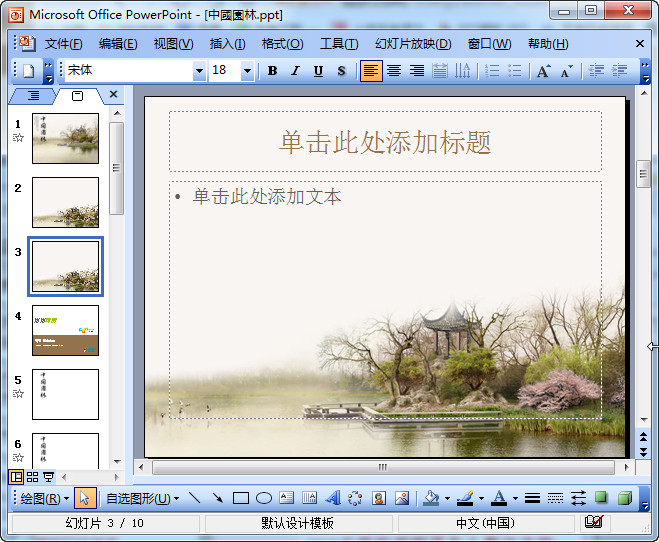659x542 pixels.
Task: Toggle italic text formatting
Action: click(295, 71)
